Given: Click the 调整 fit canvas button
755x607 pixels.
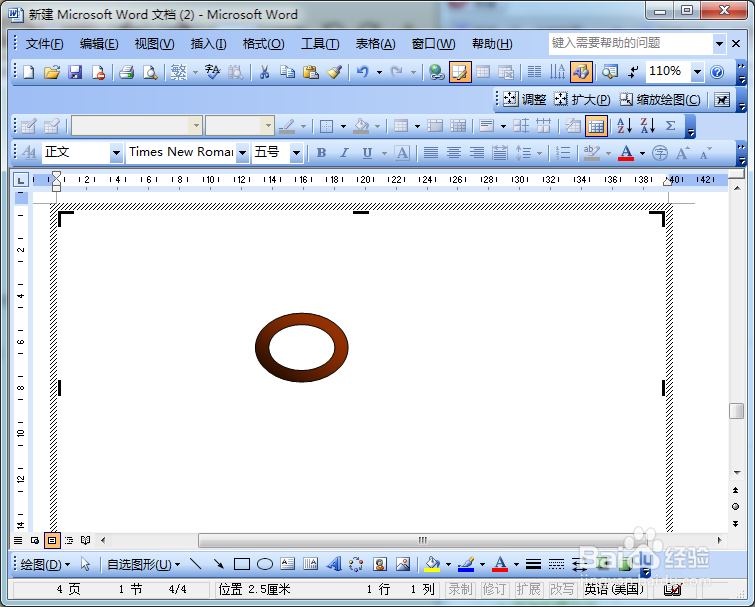Looking at the screenshot, I should click(x=525, y=99).
